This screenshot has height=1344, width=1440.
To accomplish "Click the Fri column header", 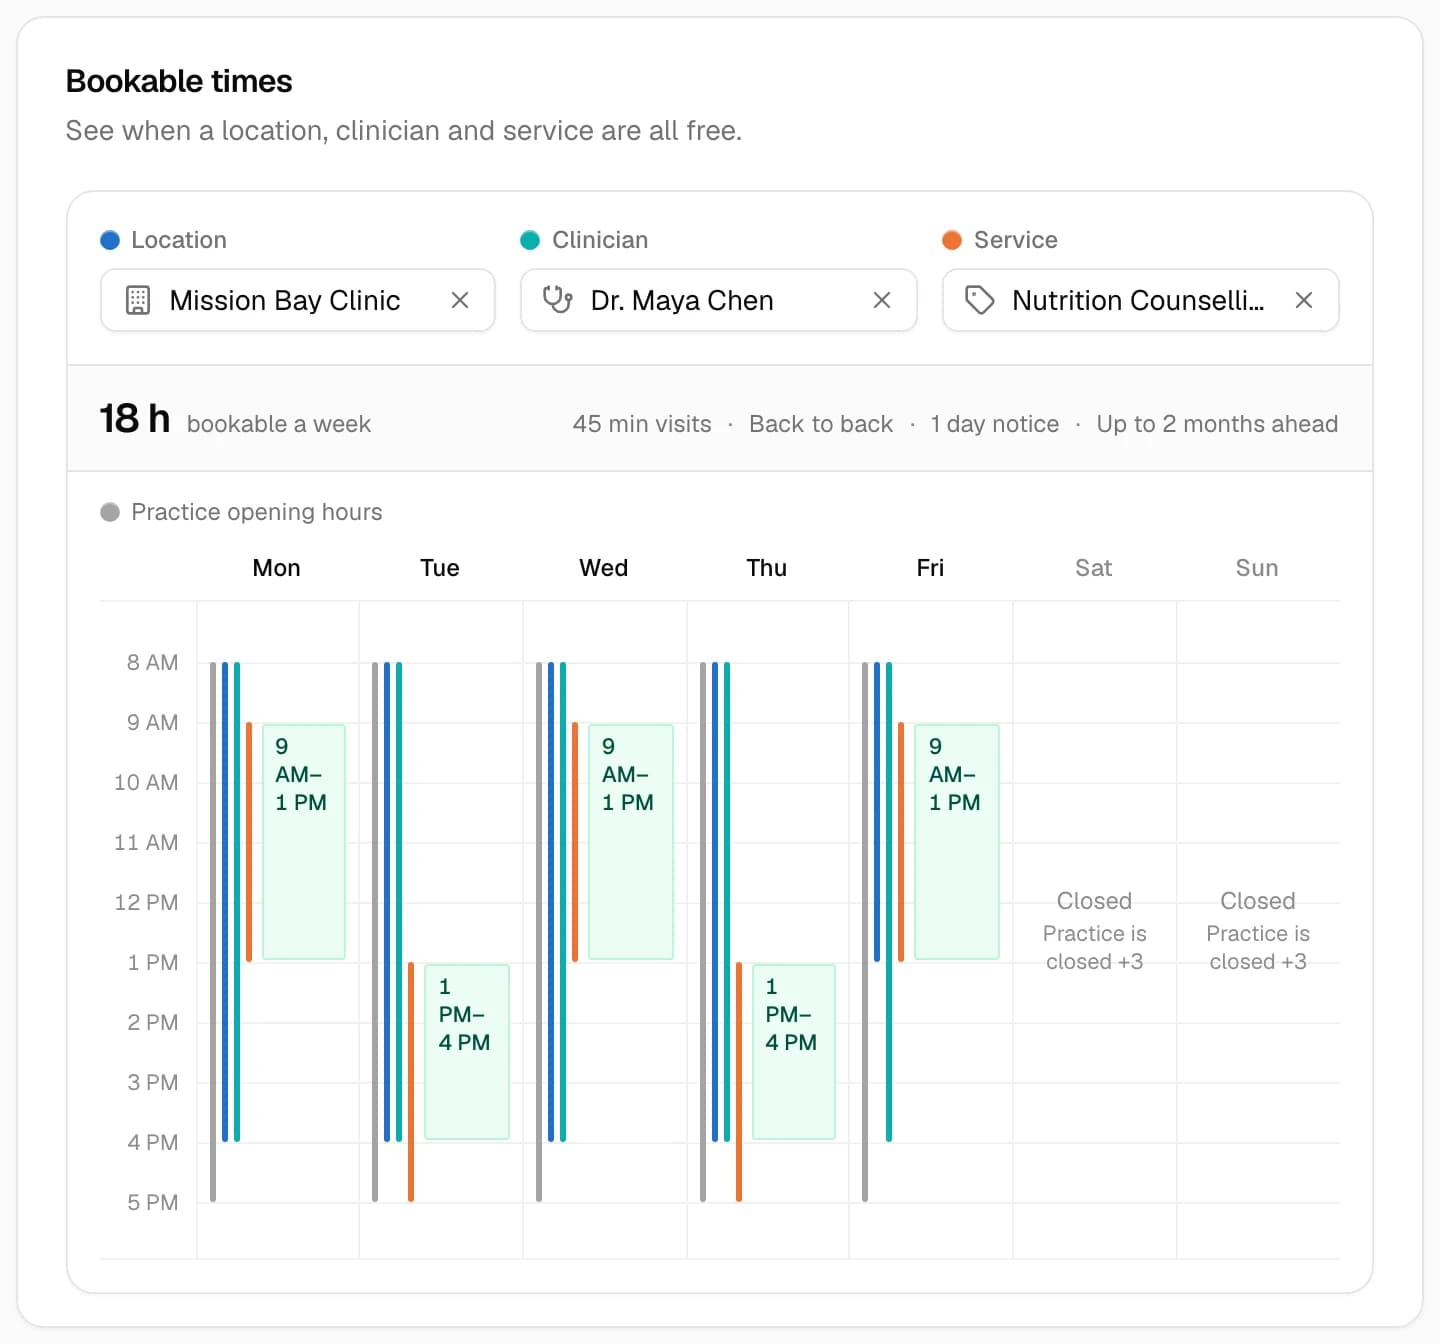I will coord(930,568).
